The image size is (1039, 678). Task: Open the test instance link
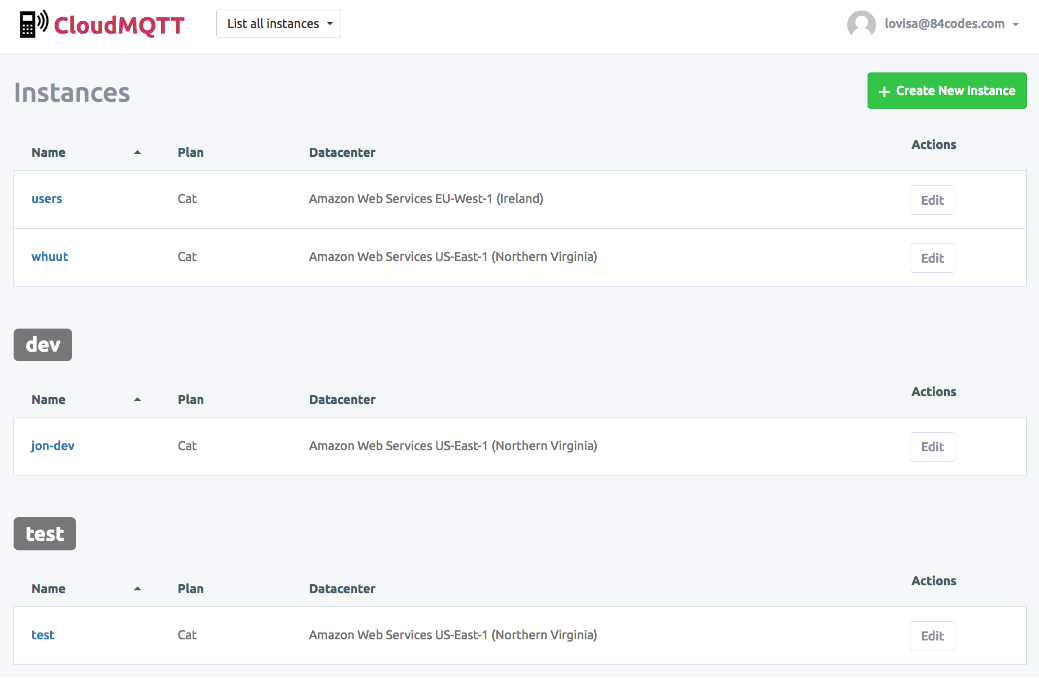click(43, 635)
